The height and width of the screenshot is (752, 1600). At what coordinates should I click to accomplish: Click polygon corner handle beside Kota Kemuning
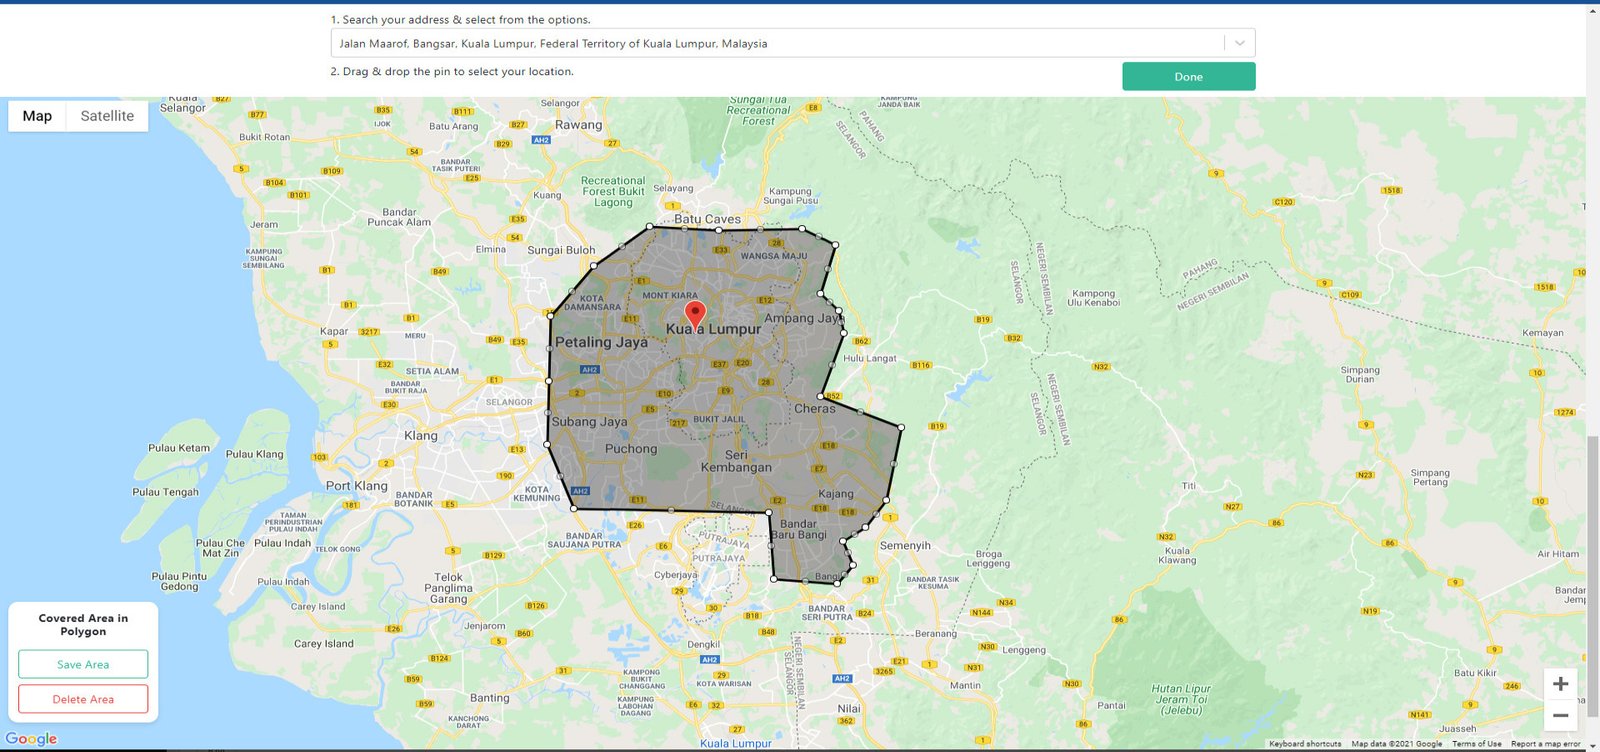point(574,508)
